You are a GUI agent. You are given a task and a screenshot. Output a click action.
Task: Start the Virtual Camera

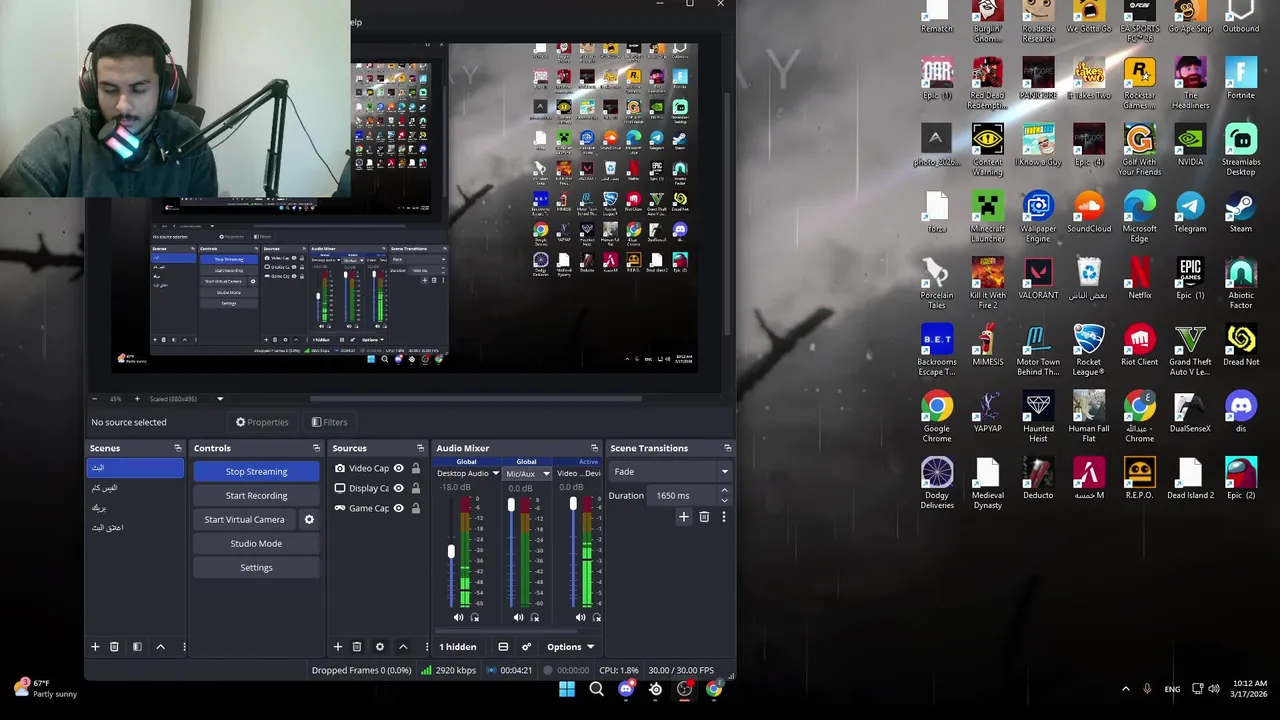pos(245,519)
